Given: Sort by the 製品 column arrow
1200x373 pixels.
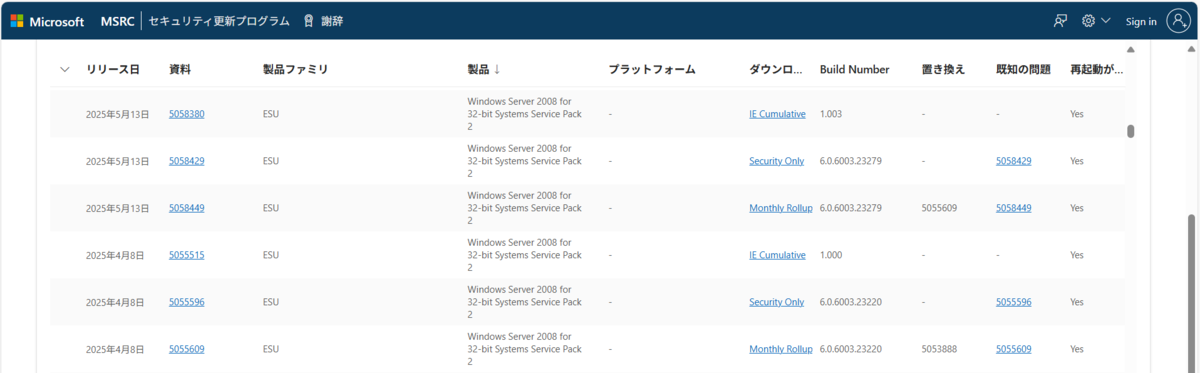Looking at the screenshot, I should coord(497,69).
